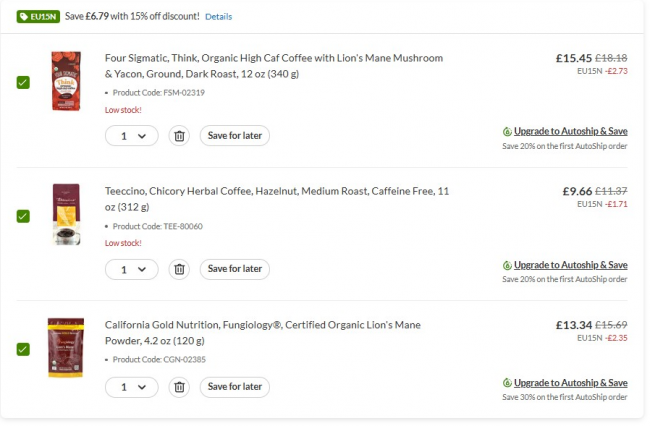Screen dimensions: 650x426
Task: Change quantity of Lion's Mane Powder
Action: (132, 386)
